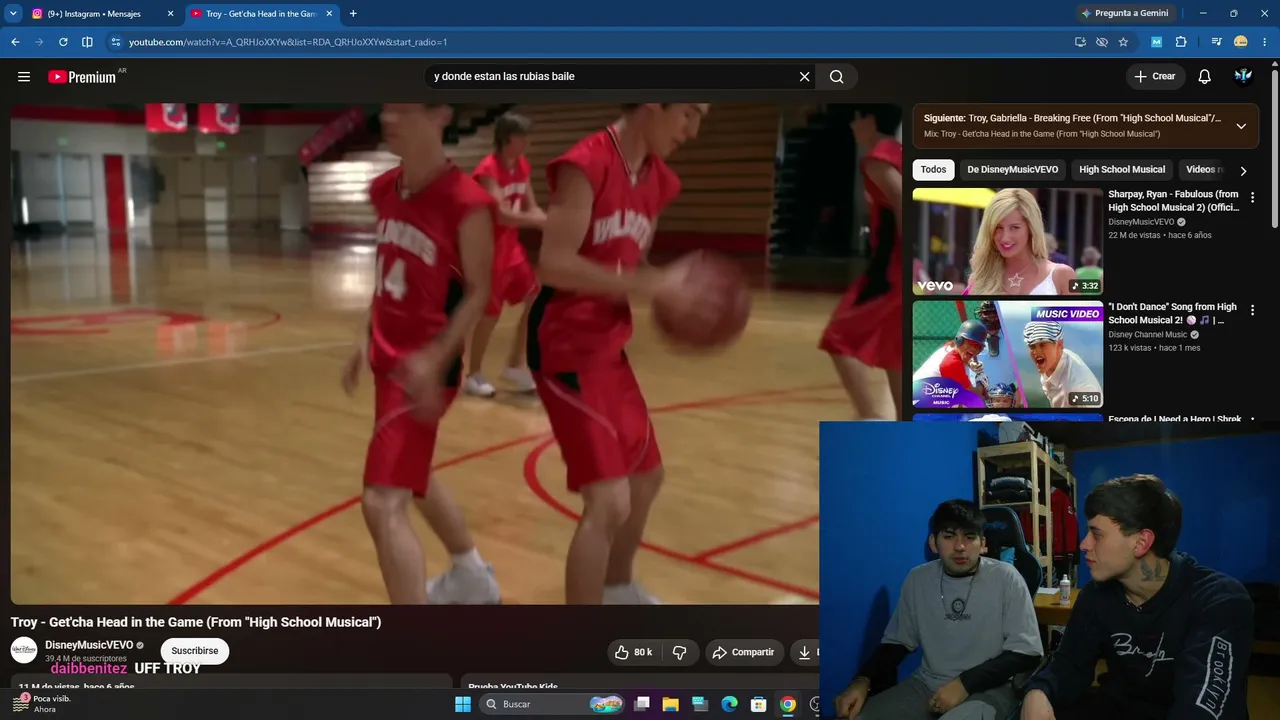Open the Poca visib. weather widget
Screen dimensions: 1280x720
click(40, 704)
